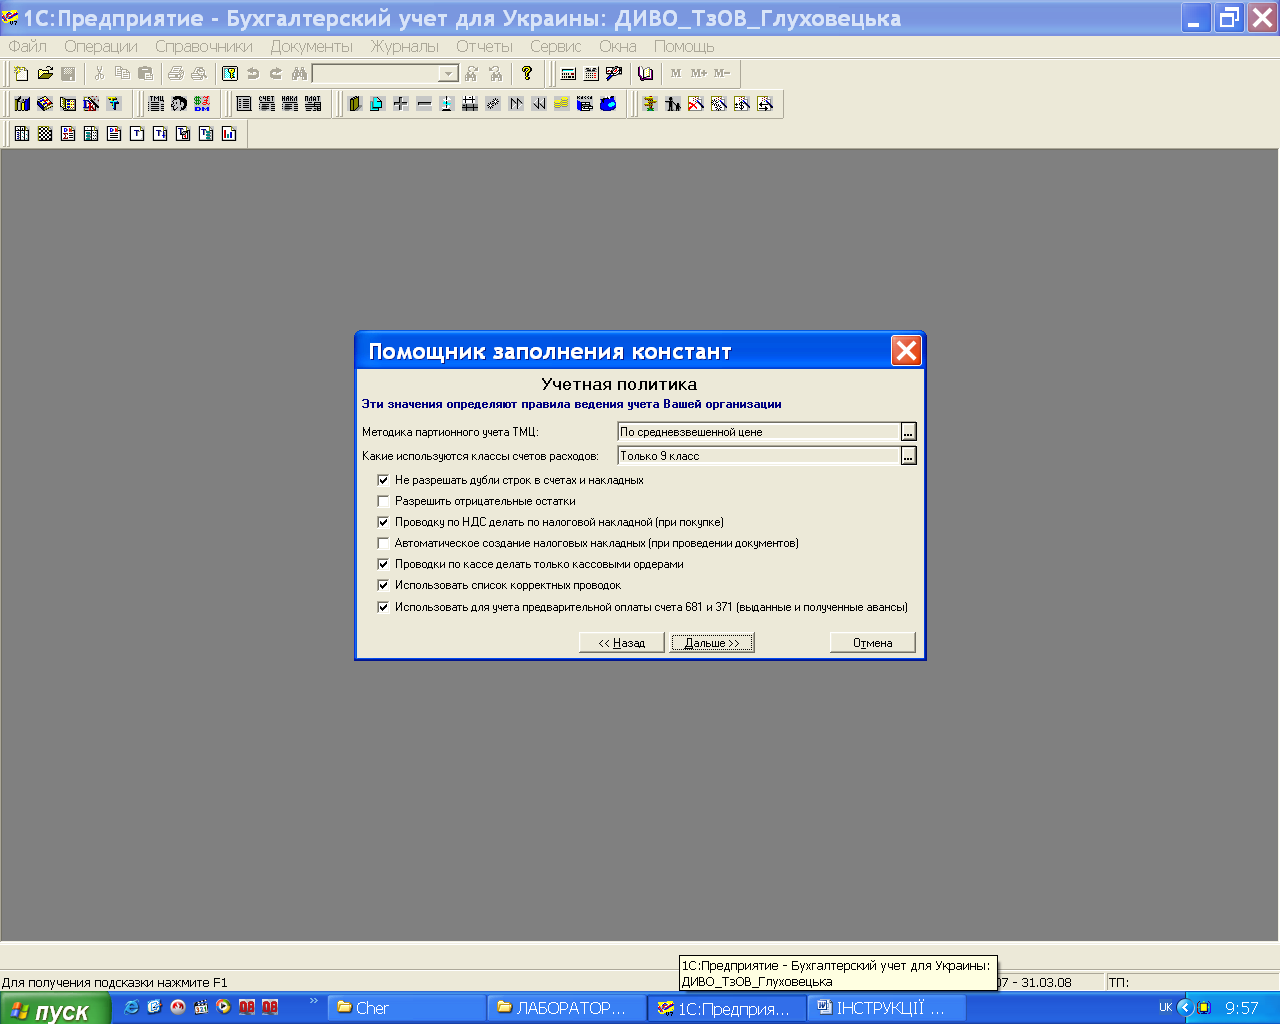The height and width of the screenshot is (1024, 1280).
Task: Uncheck 'Не разрешать дубли строк' checkbox
Action: point(383,480)
